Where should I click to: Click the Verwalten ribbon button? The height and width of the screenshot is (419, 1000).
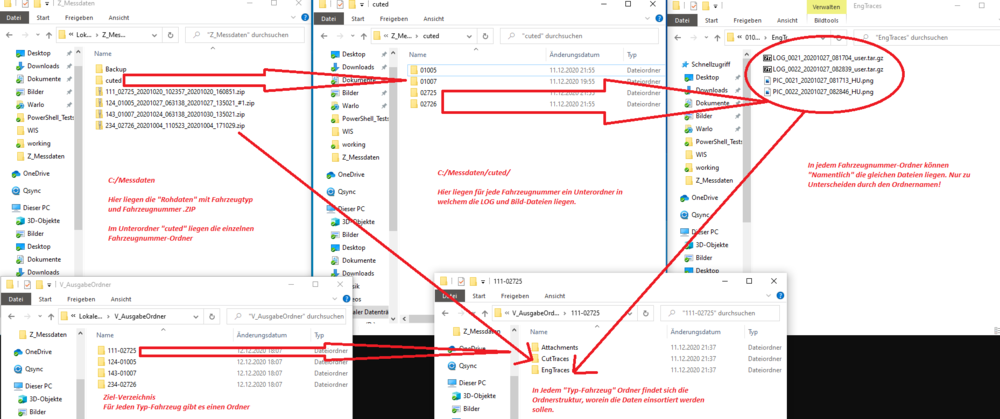tap(826, 5)
